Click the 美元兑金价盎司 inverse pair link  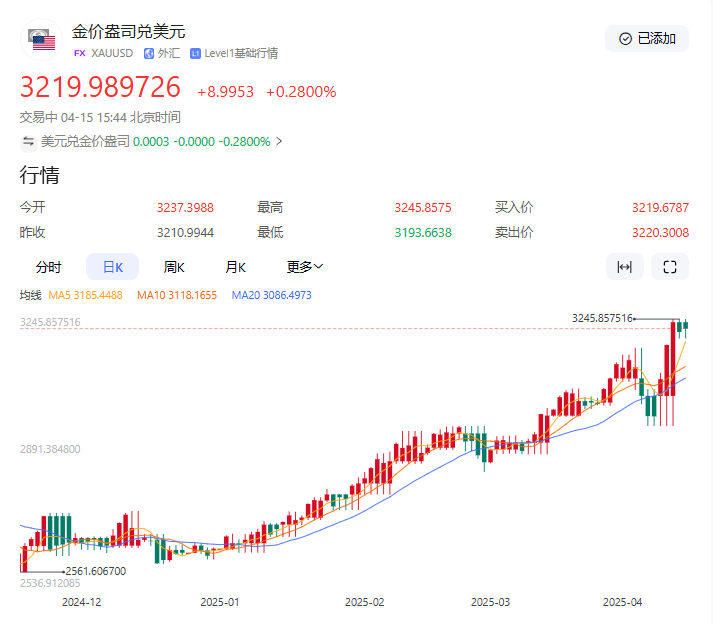[85, 142]
